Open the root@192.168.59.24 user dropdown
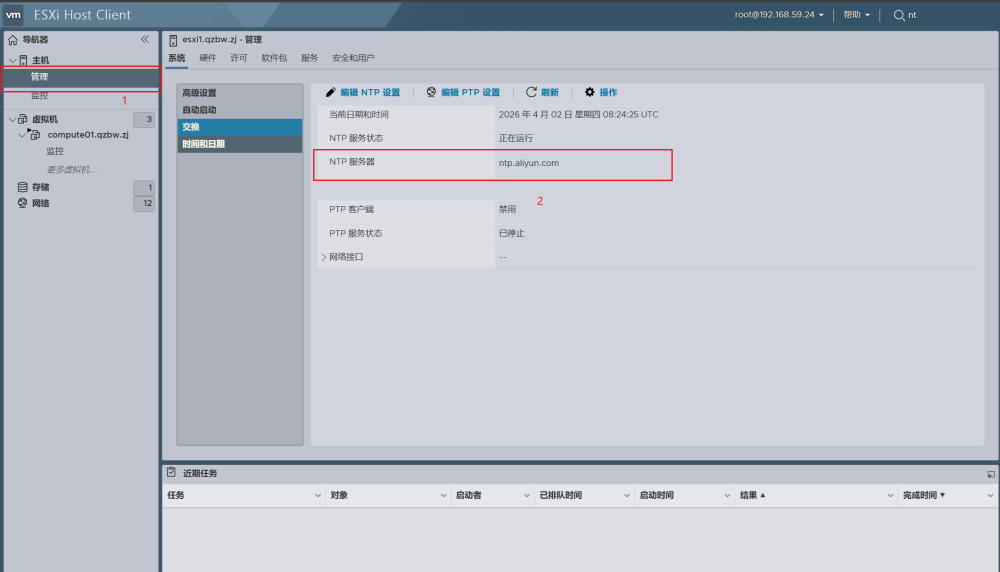 tap(780, 15)
